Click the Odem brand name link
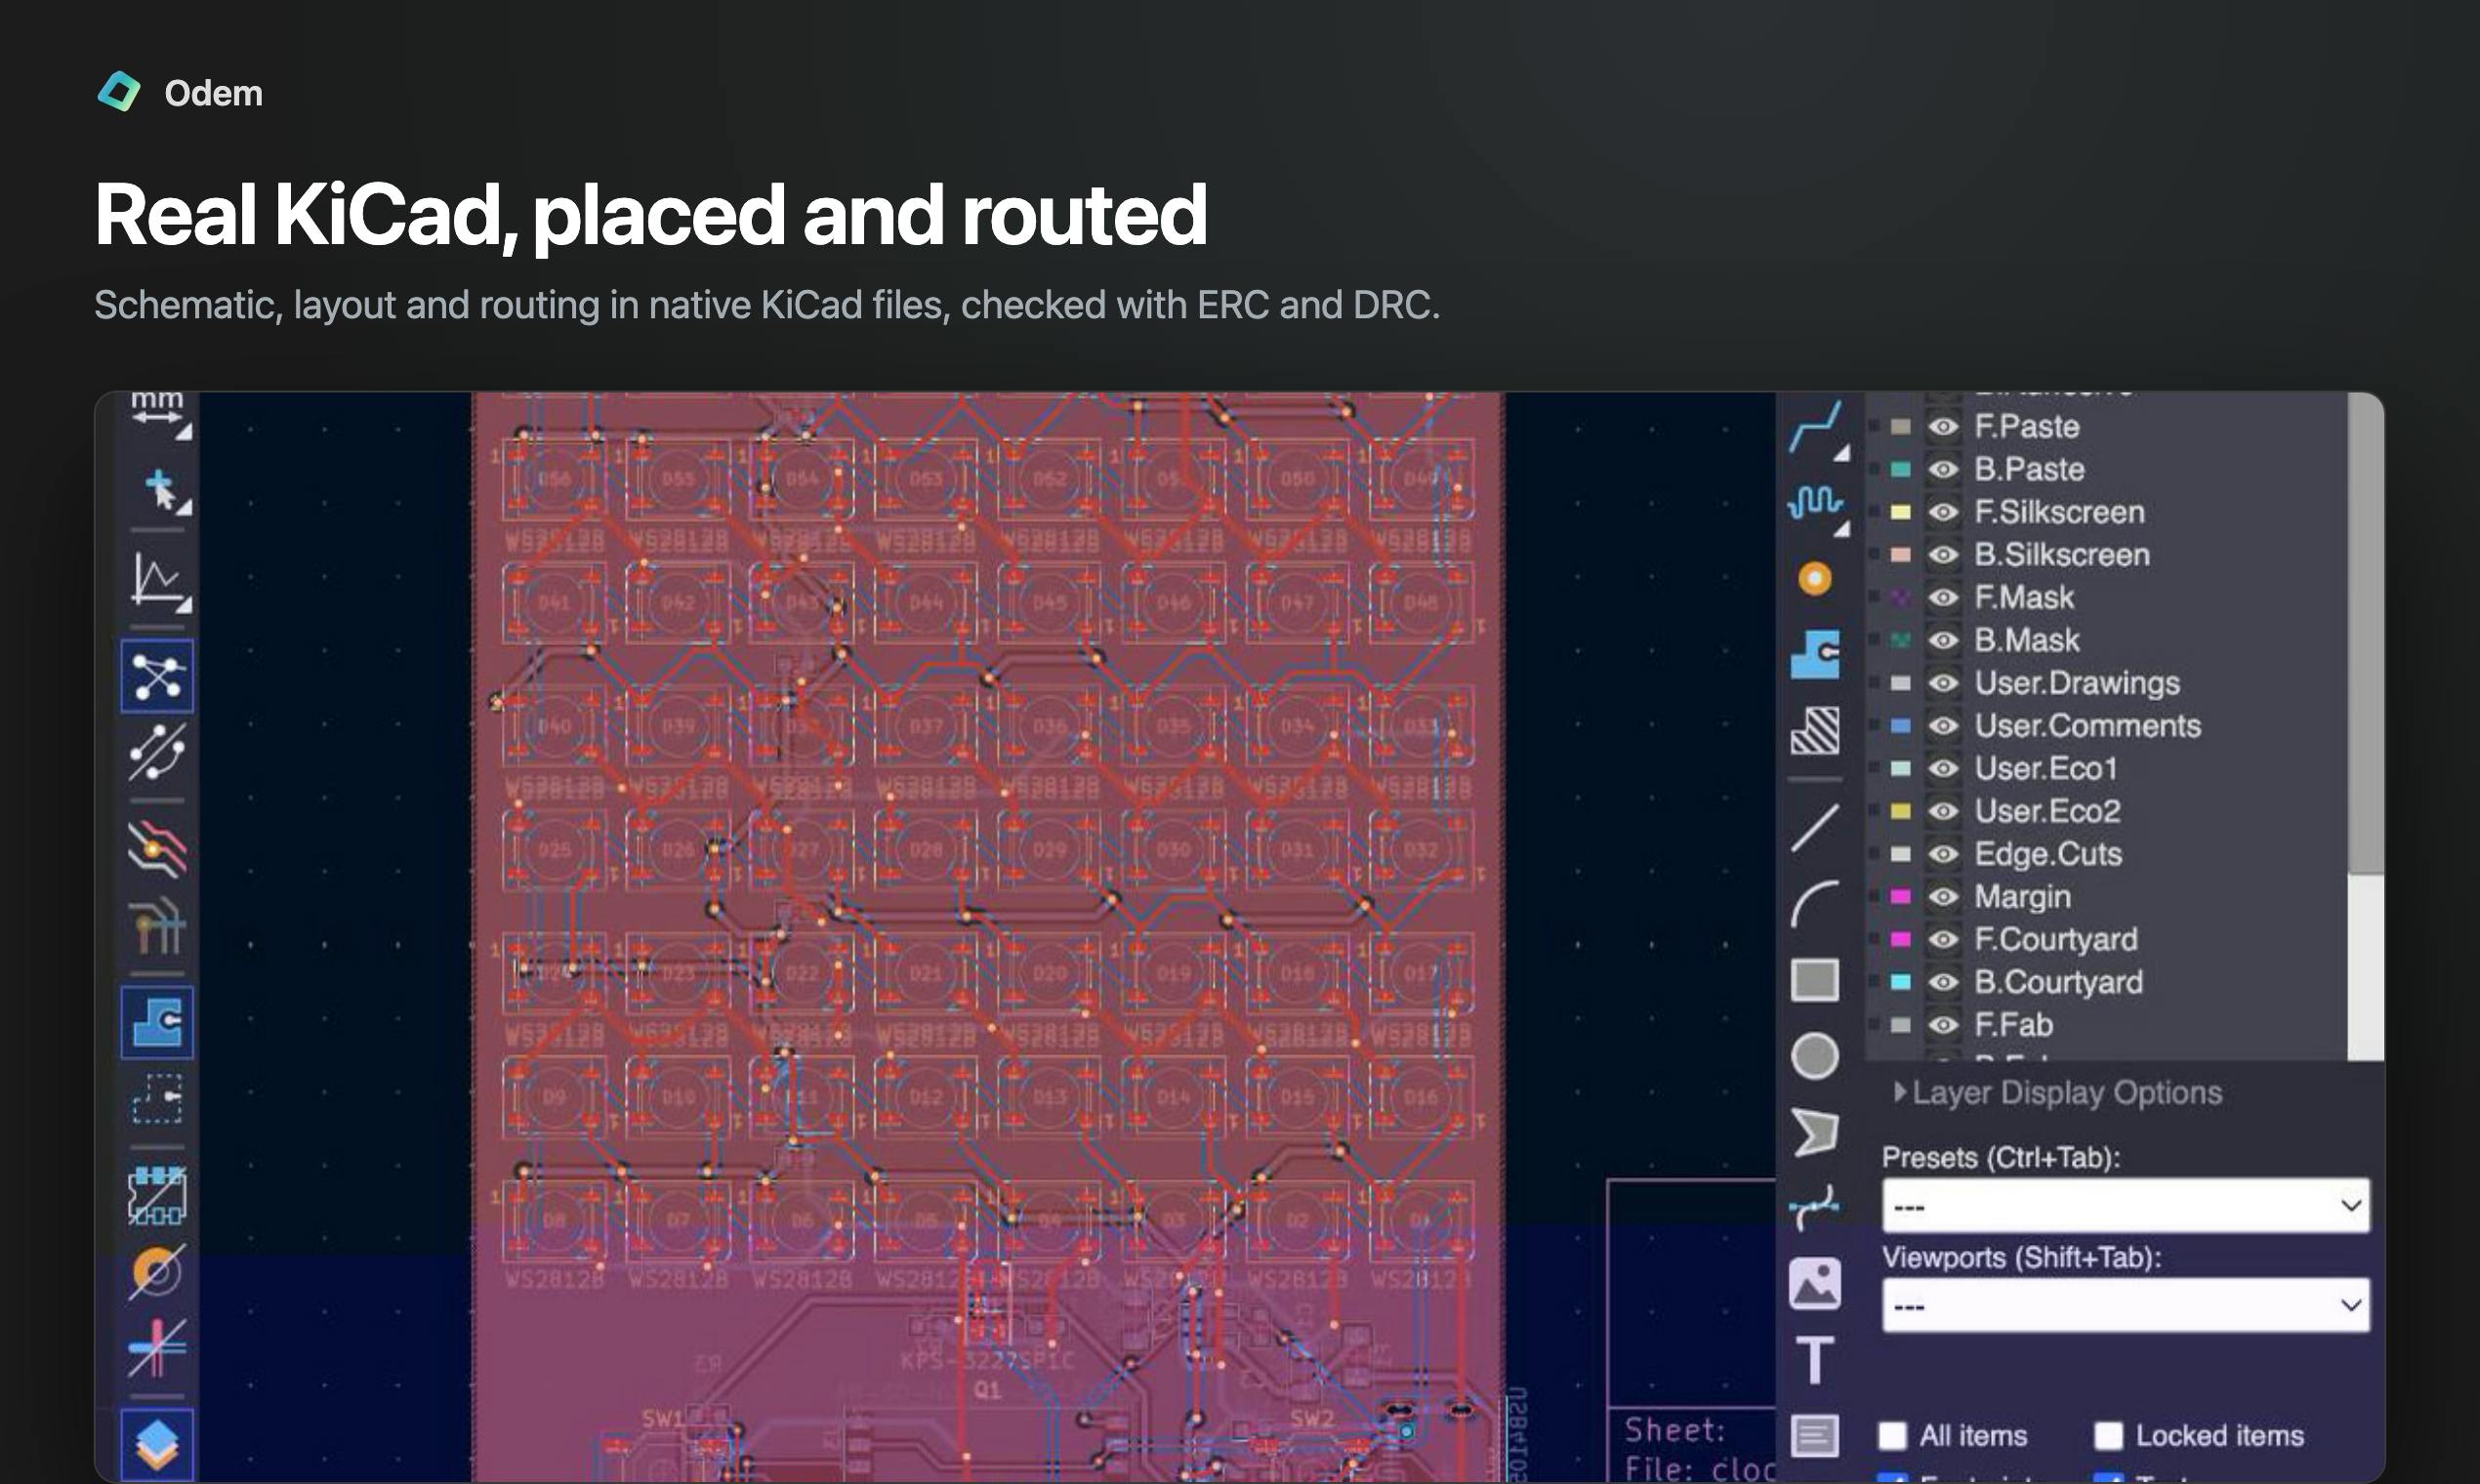Image resolution: width=2480 pixels, height=1484 pixels. (213, 93)
